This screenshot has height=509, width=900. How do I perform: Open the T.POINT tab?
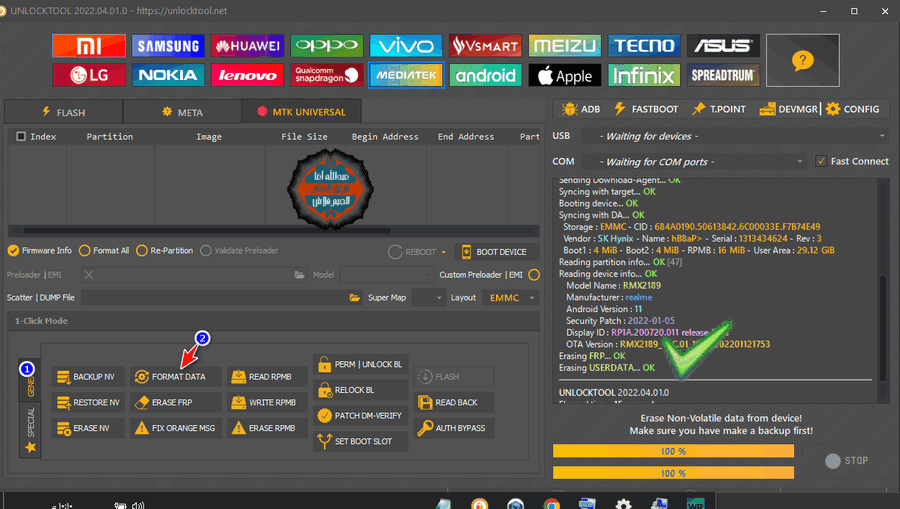(x=719, y=109)
